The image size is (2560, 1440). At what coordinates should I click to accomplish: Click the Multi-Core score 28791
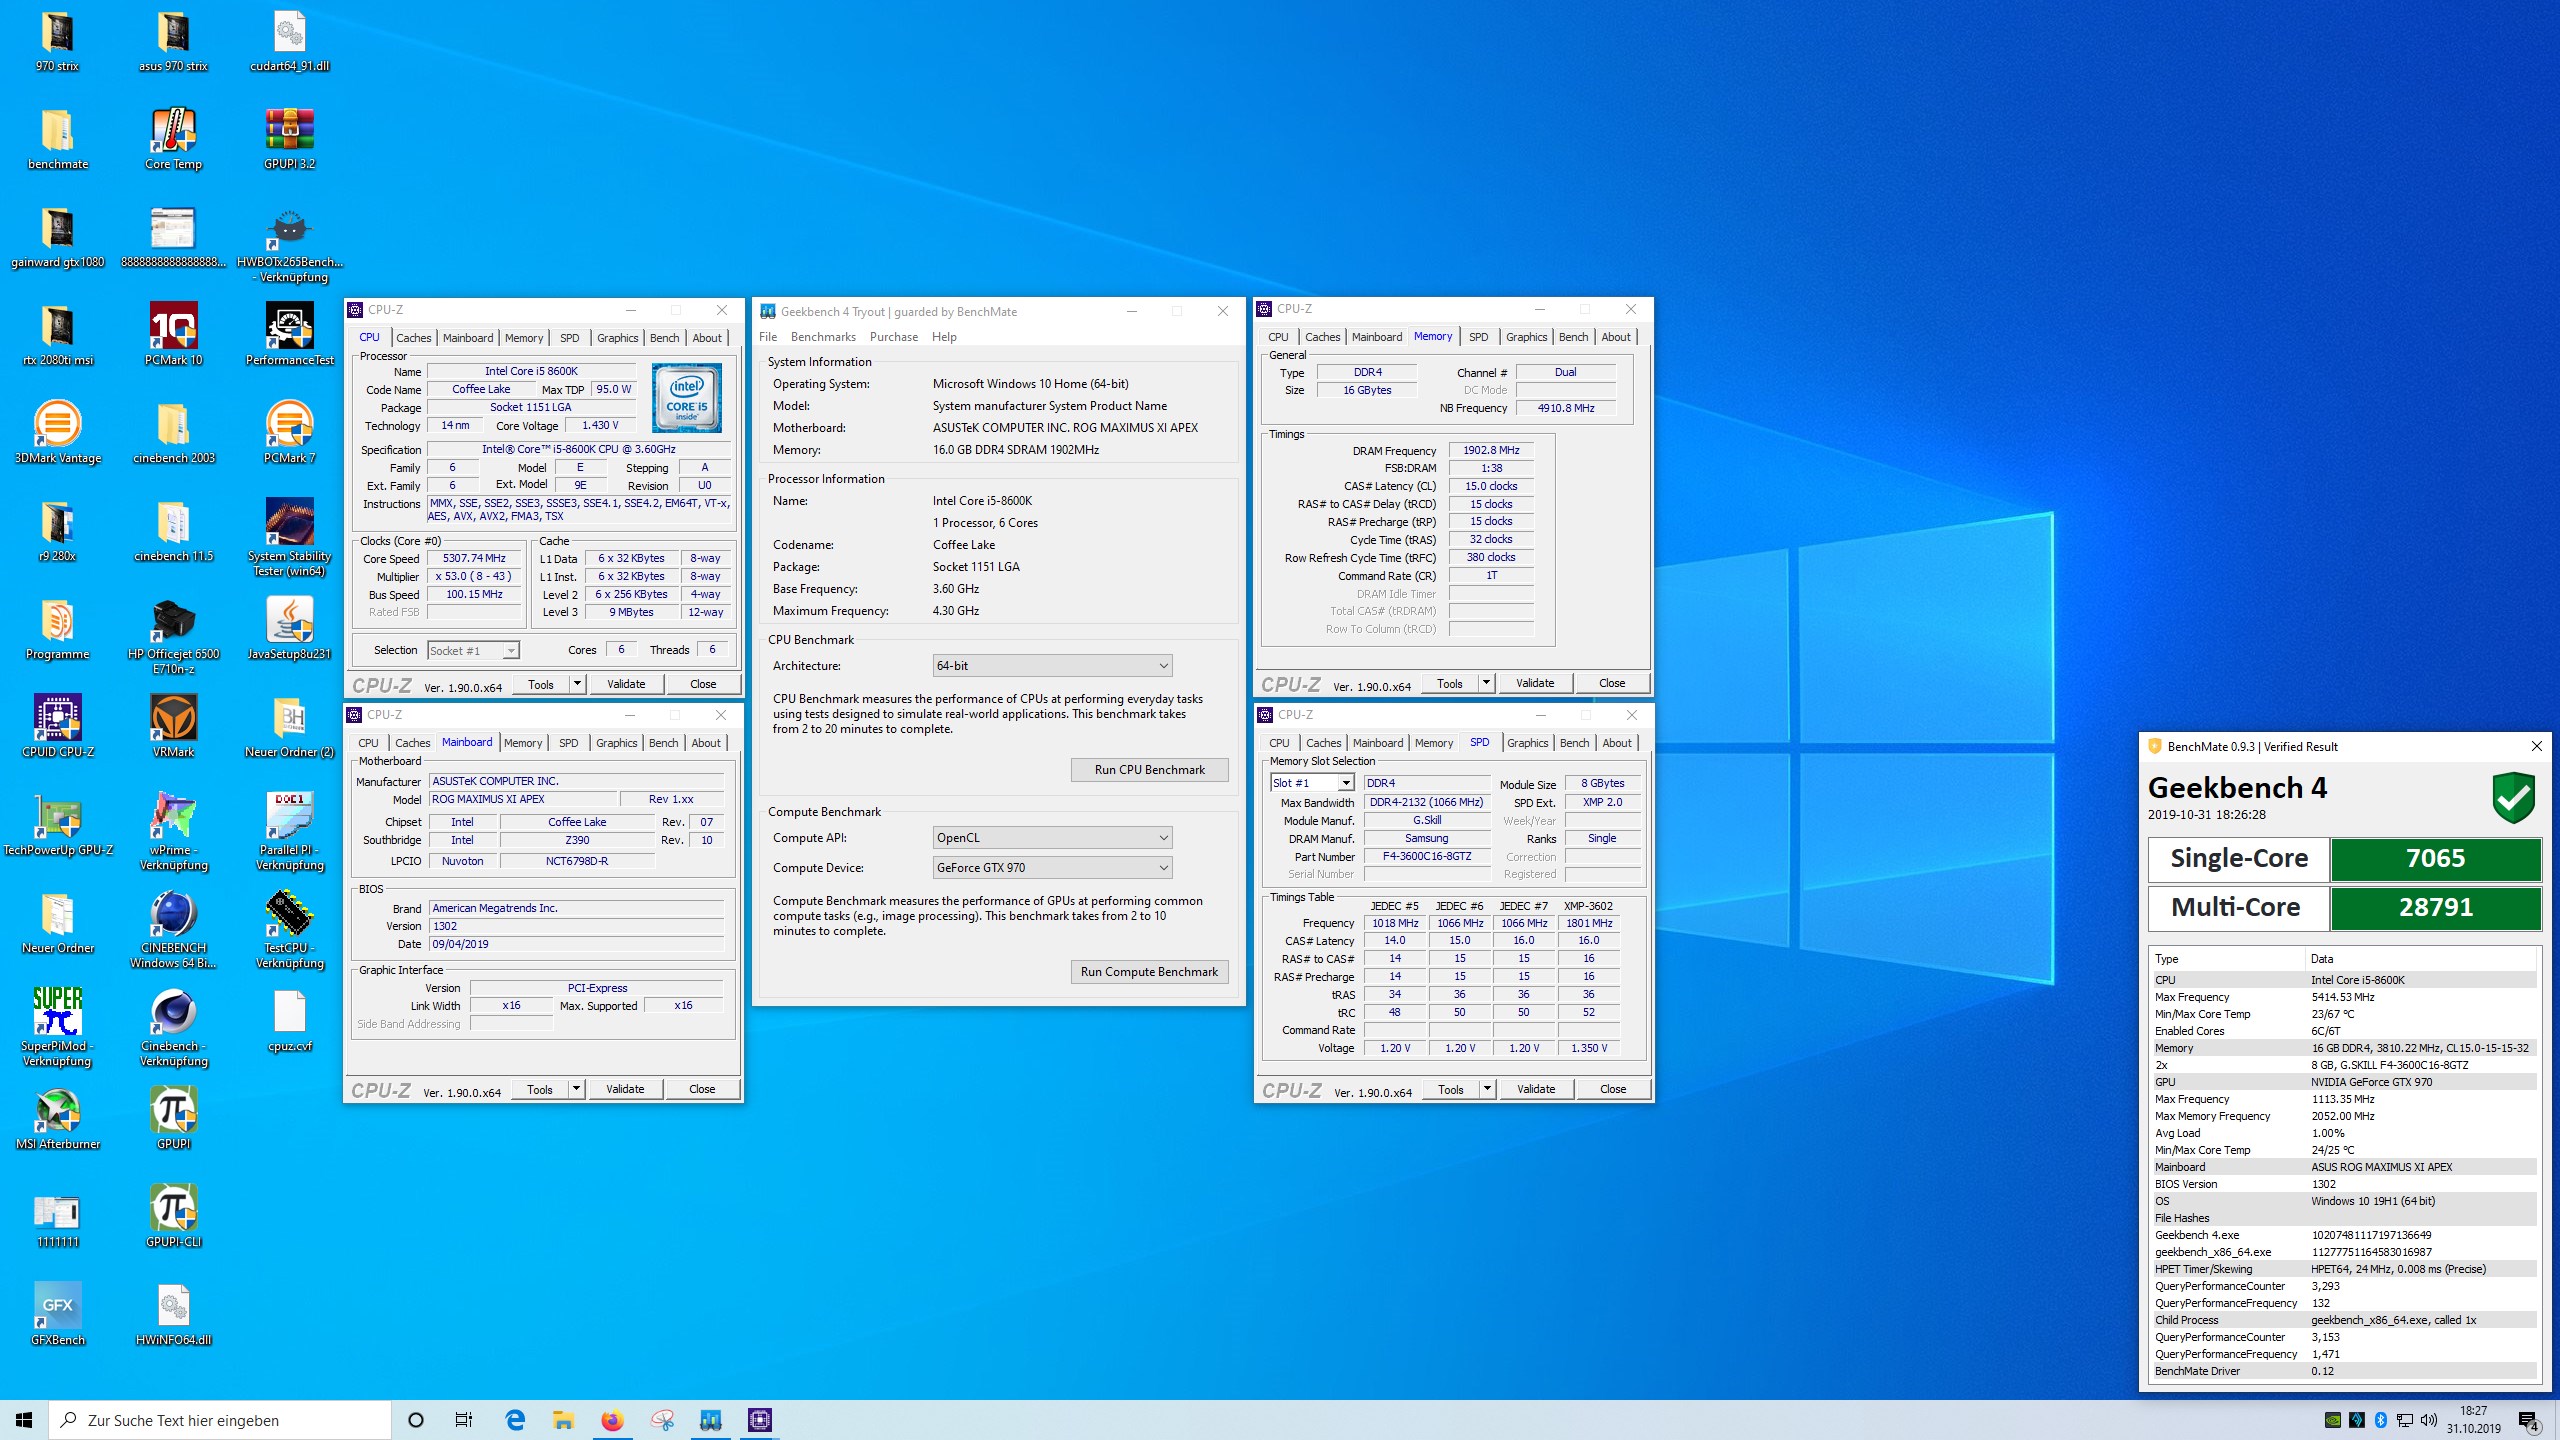tap(2435, 908)
